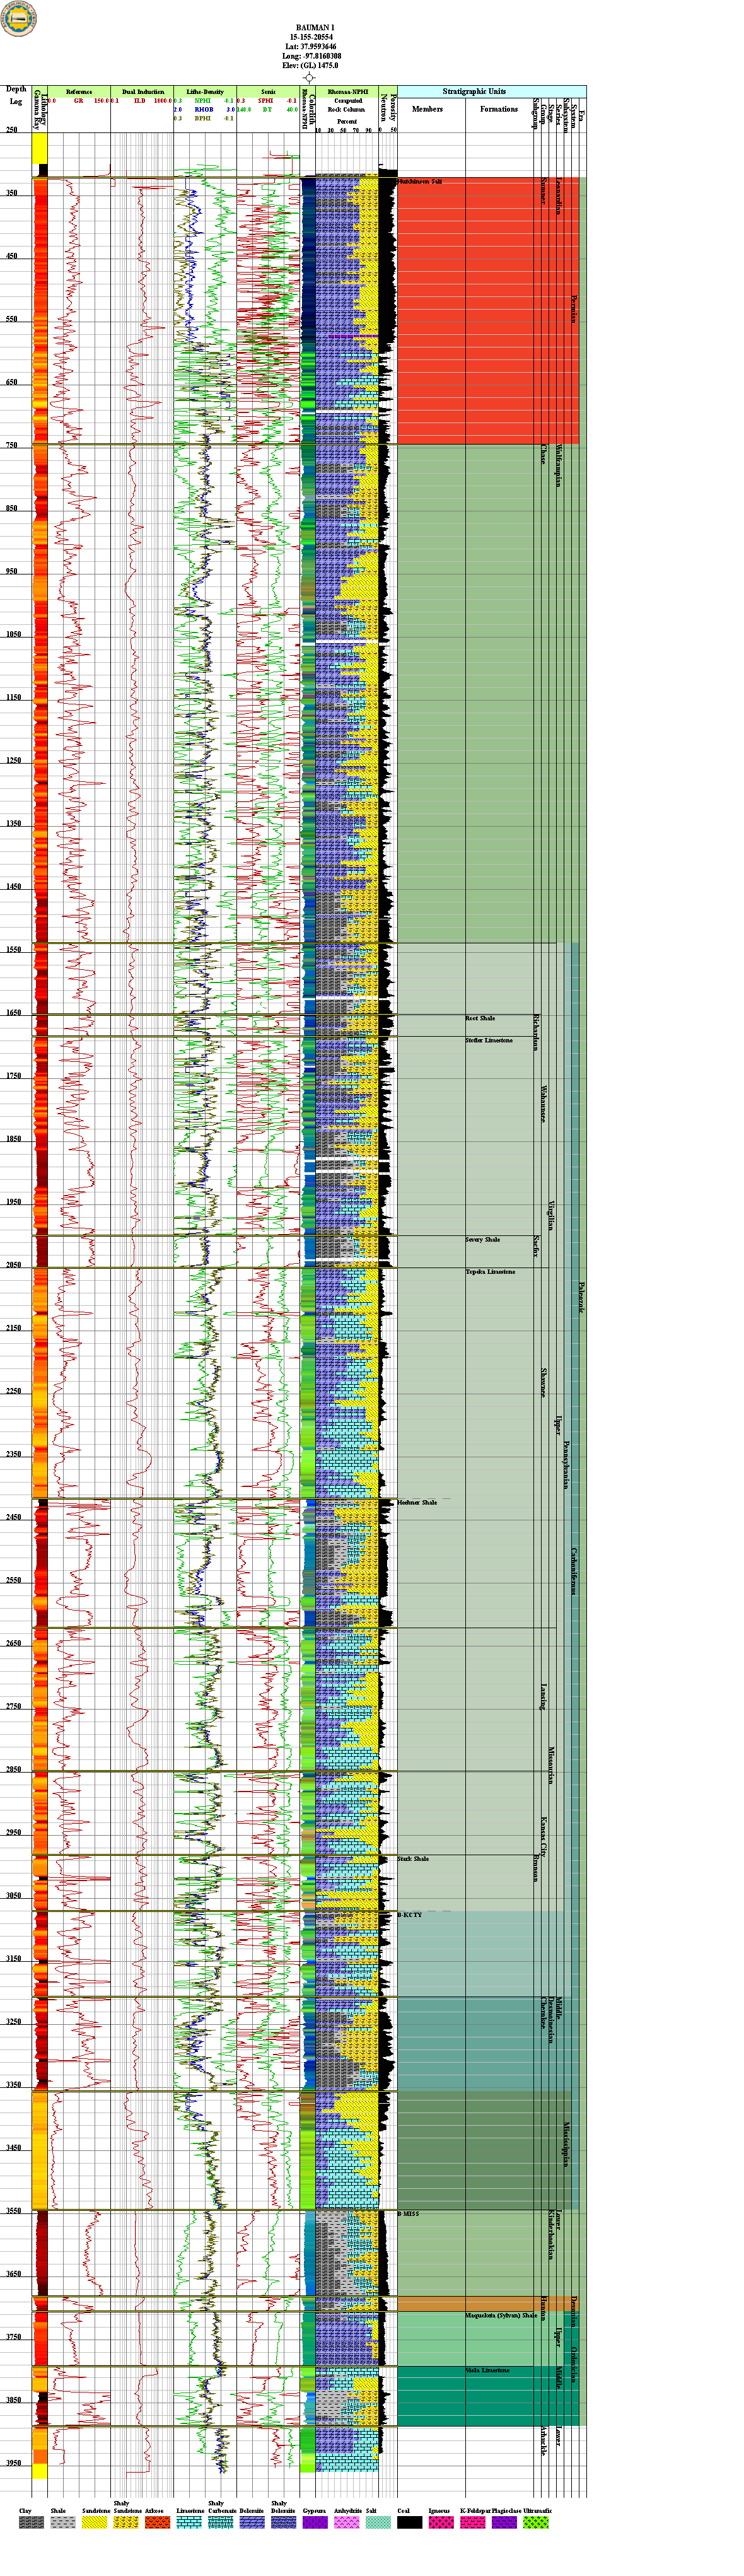Image resolution: width=744 pixels, height=2576 pixels.
Task: Click the Limestone brick pattern in legend
Action: pos(189,2522)
